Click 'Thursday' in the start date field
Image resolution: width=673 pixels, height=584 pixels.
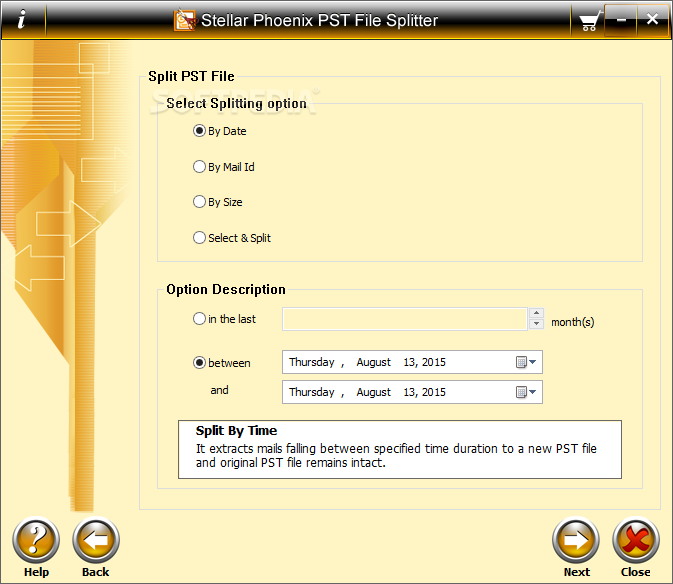coord(312,362)
